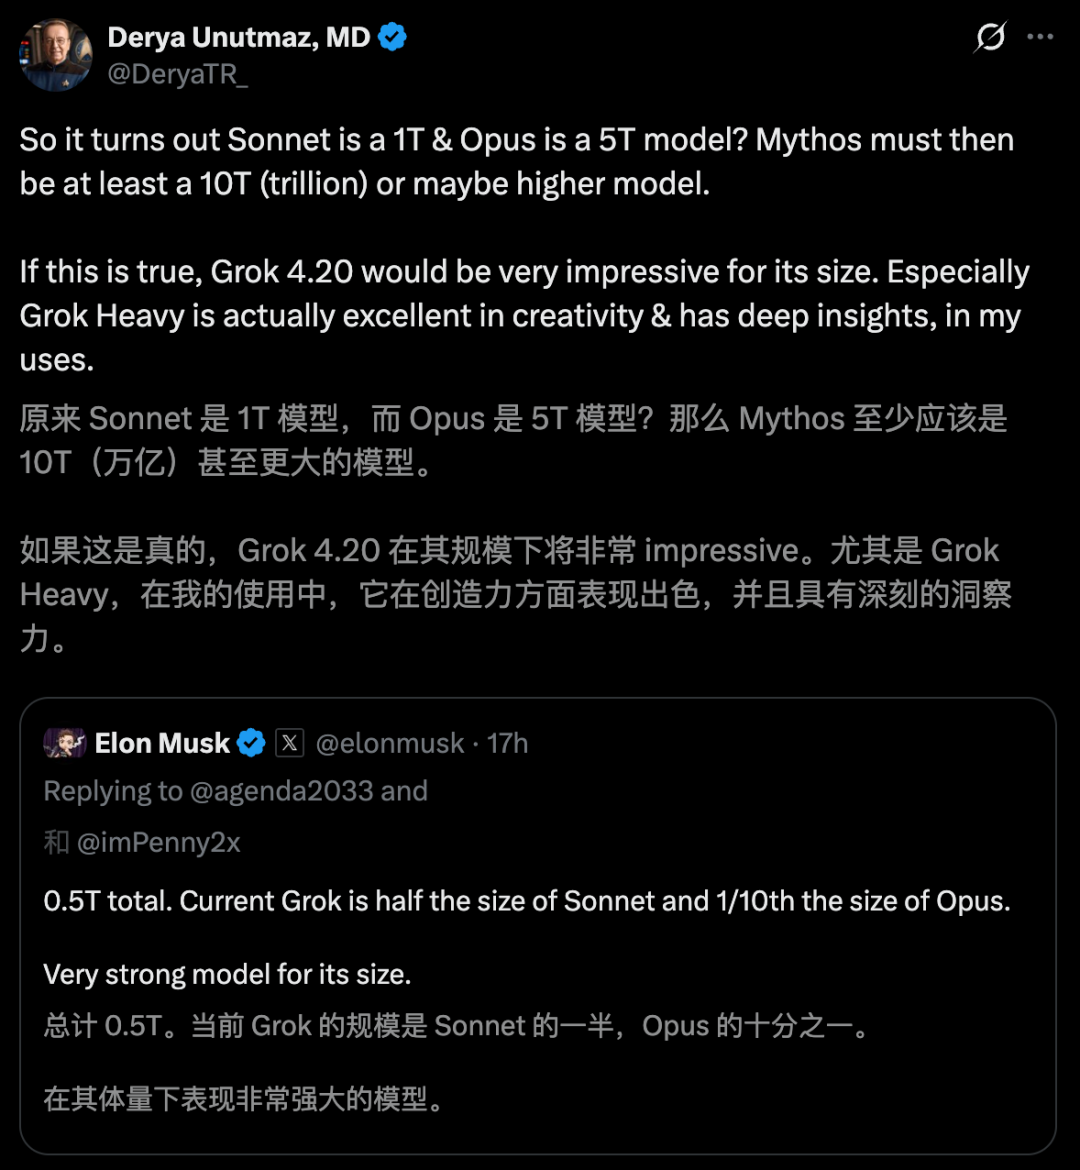Click the Chinese translation in the quoted tweet

455,1026
